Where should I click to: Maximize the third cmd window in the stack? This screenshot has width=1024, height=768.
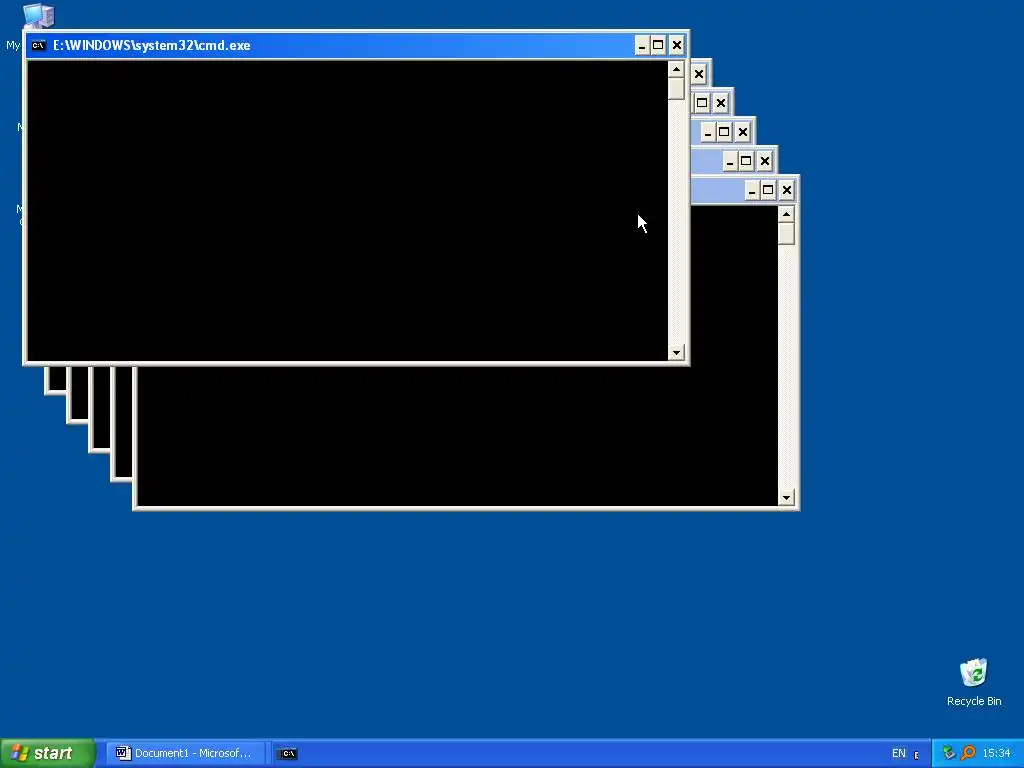coord(702,103)
